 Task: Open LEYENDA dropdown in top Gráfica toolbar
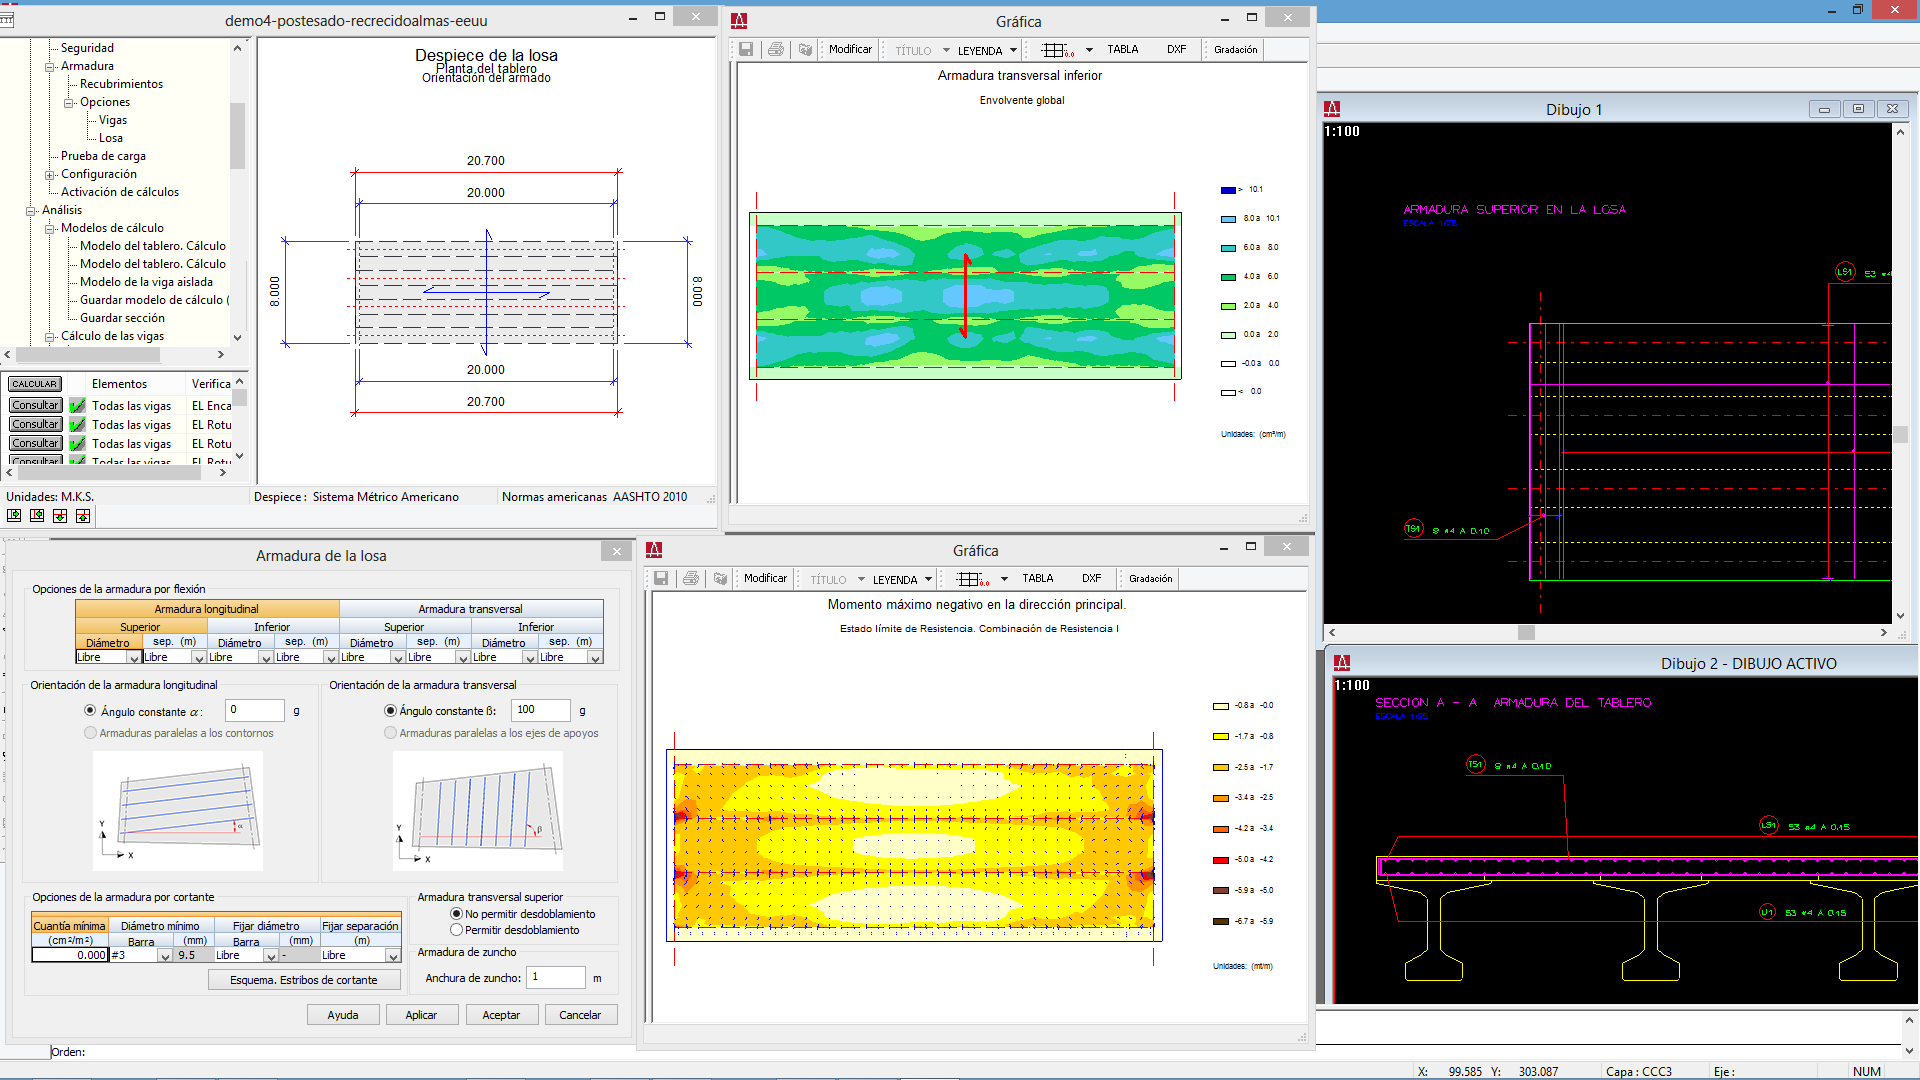(1013, 50)
